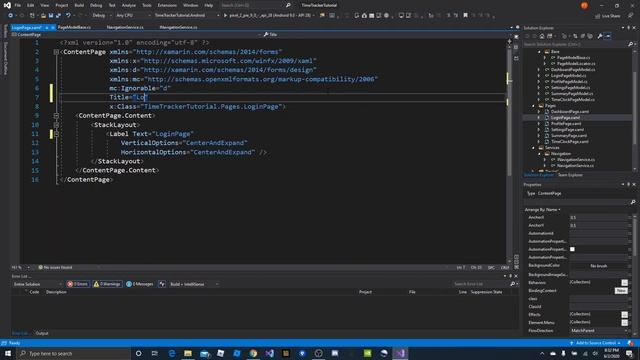Click the Solution Explorer Preview Selected Items icon
Image resolution: width=640 pixels, height=360 pixels.
point(608,36)
